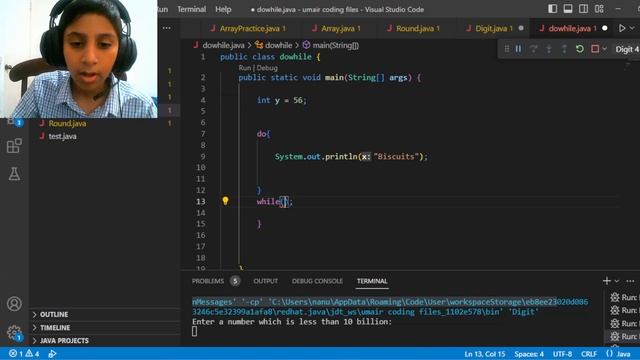Open the Help menu
Image resolution: width=640 pixels, height=360 pixels.
(223, 9)
